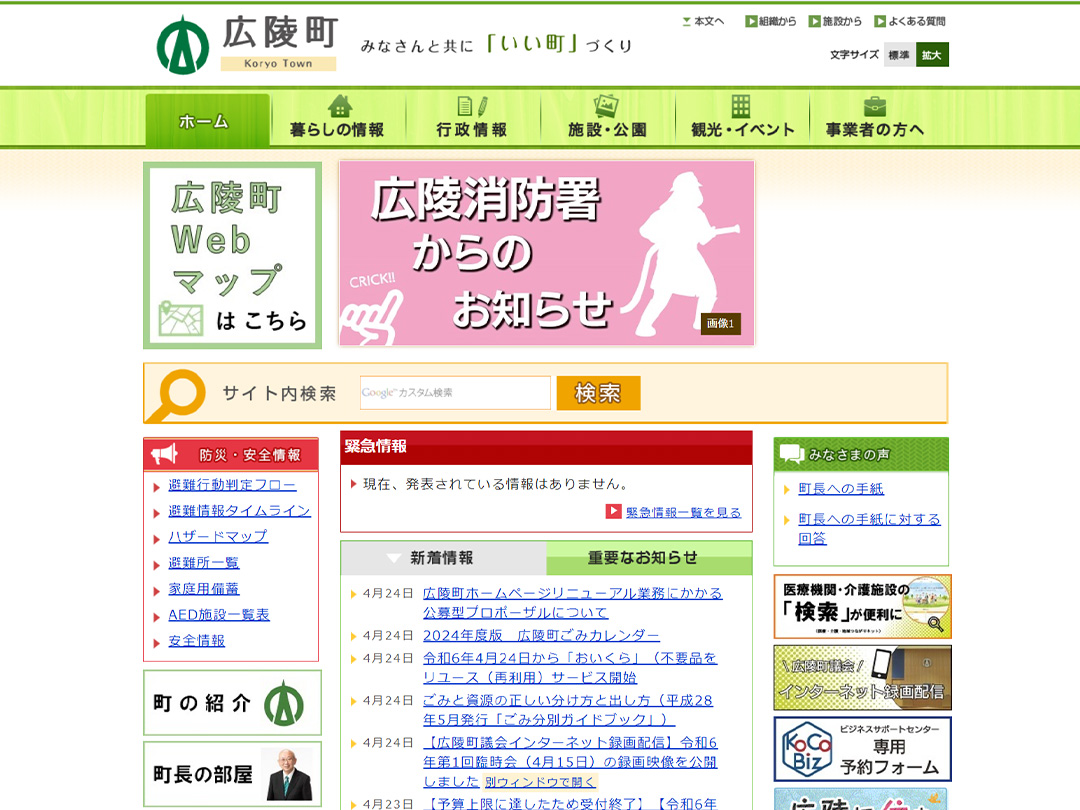The image size is (1080, 810).
Task: Open the 広陵消防署からのお知らせ banner
Action: [546, 253]
